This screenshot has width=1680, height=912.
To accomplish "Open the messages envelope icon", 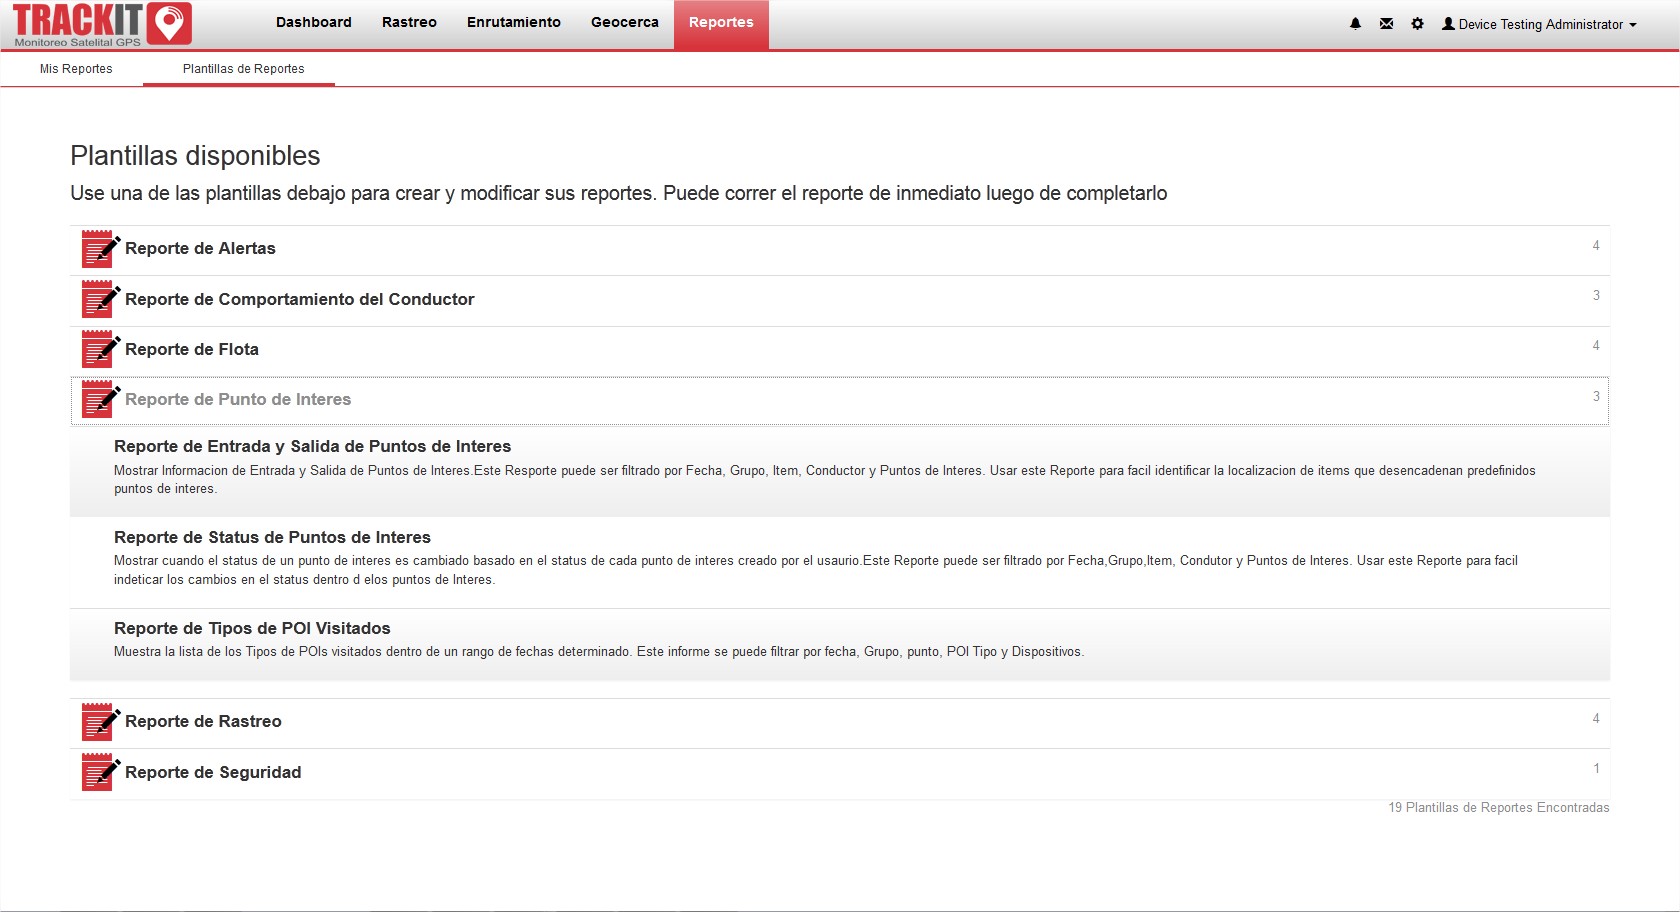I will (1386, 24).
